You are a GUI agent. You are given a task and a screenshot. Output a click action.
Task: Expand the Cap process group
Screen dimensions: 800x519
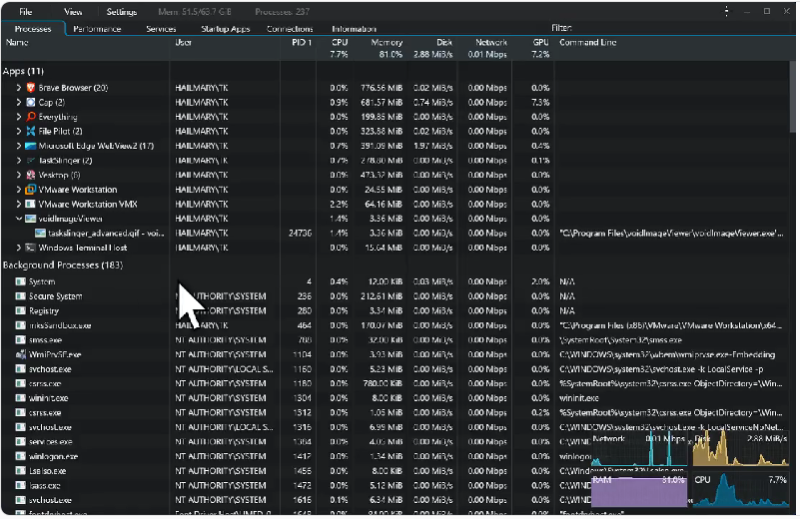[x=19, y=103]
